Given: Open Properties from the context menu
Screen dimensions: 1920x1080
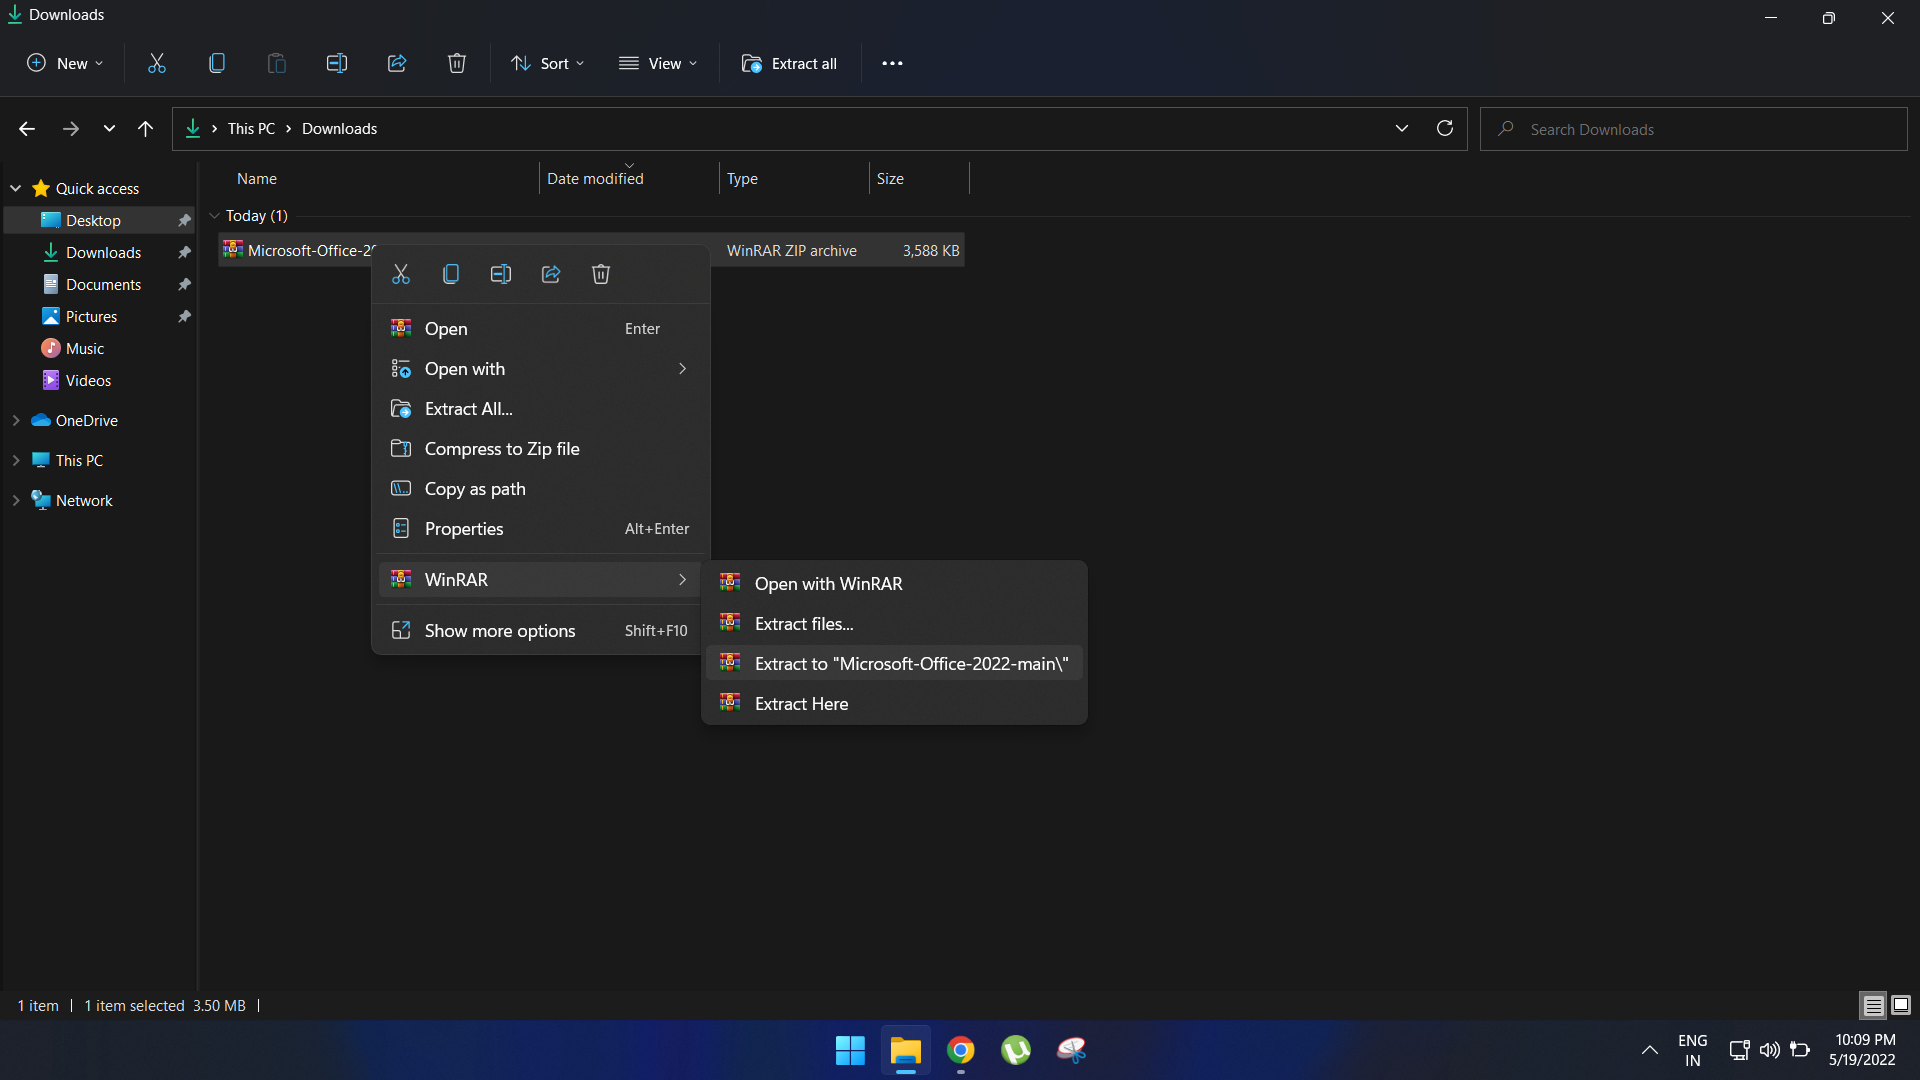Looking at the screenshot, I should (x=540, y=529).
